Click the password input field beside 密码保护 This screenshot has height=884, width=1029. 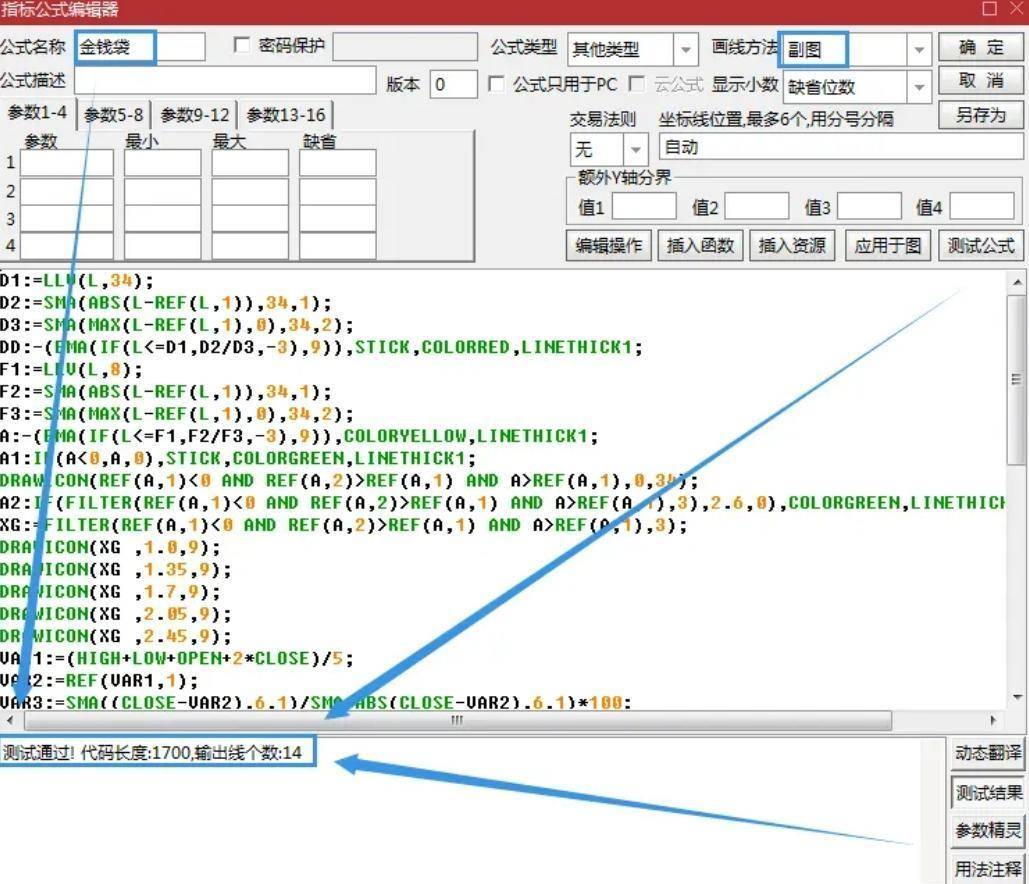pyautogui.click(x=405, y=47)
